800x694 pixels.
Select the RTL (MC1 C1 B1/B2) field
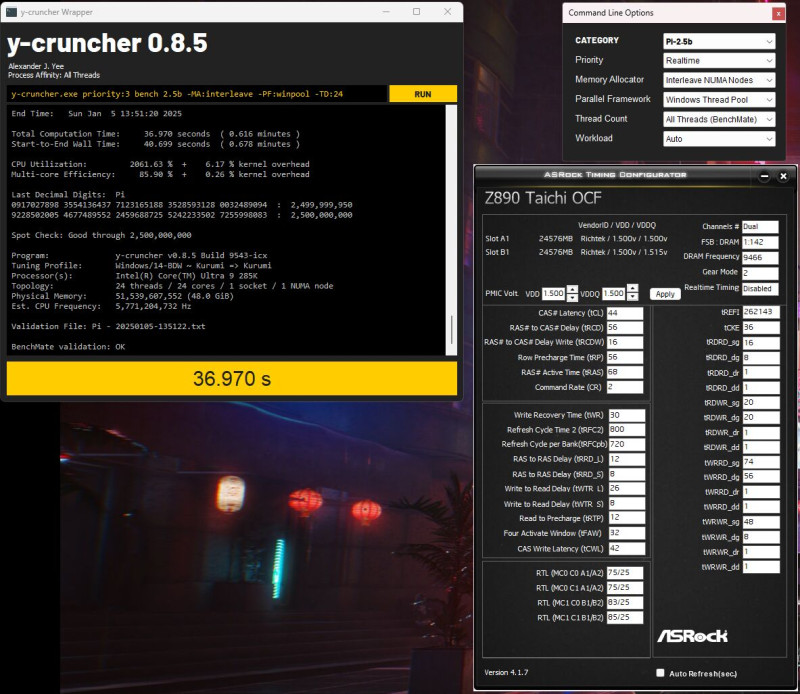coord(625,617)
